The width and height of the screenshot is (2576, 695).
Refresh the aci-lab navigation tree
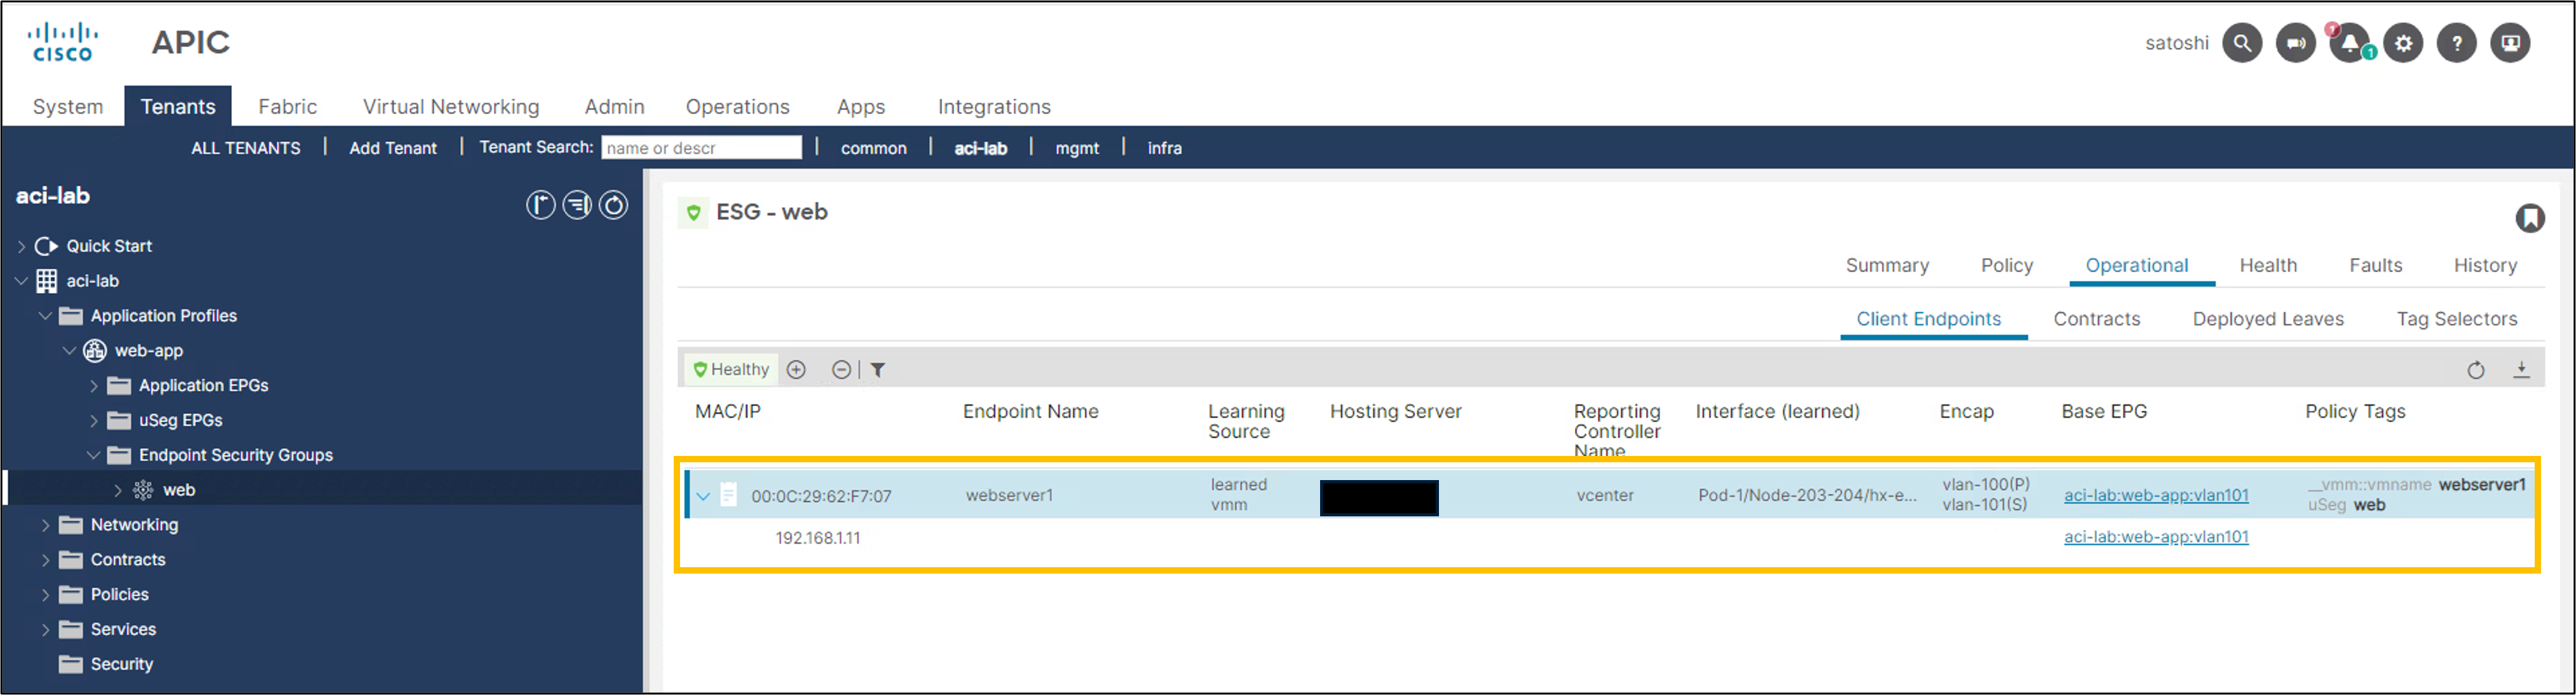click(613, 205)
